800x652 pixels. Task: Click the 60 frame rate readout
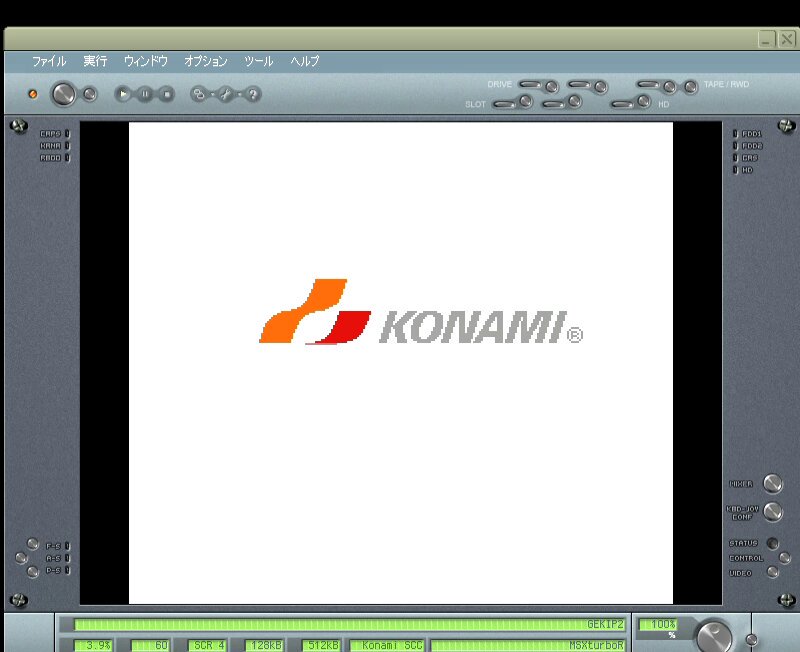coord(151,645)
